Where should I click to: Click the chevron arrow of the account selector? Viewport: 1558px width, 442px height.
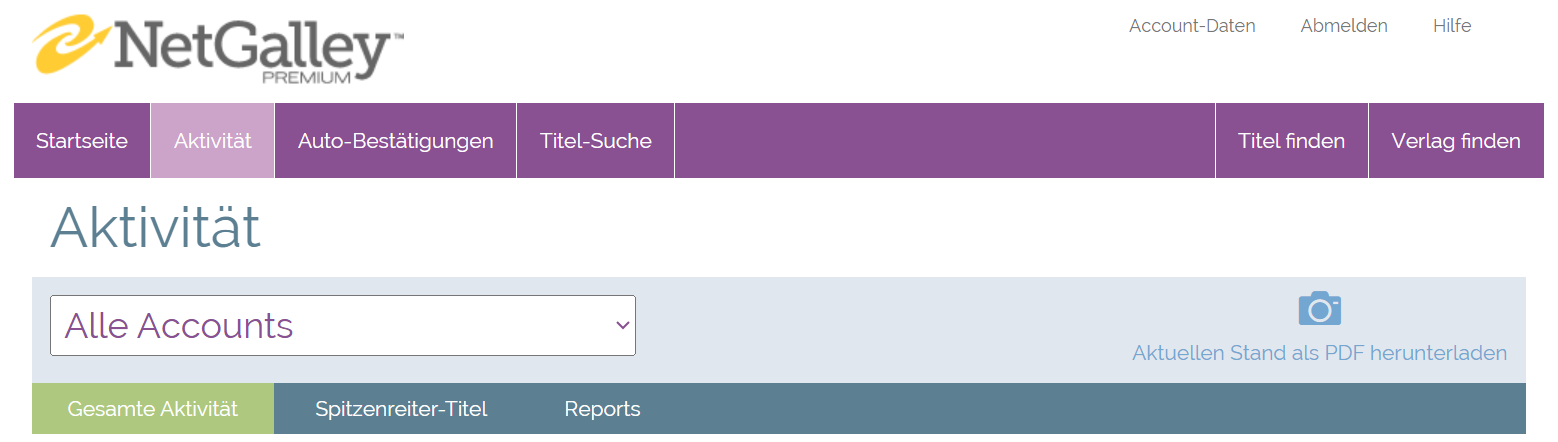click(622, 325)
